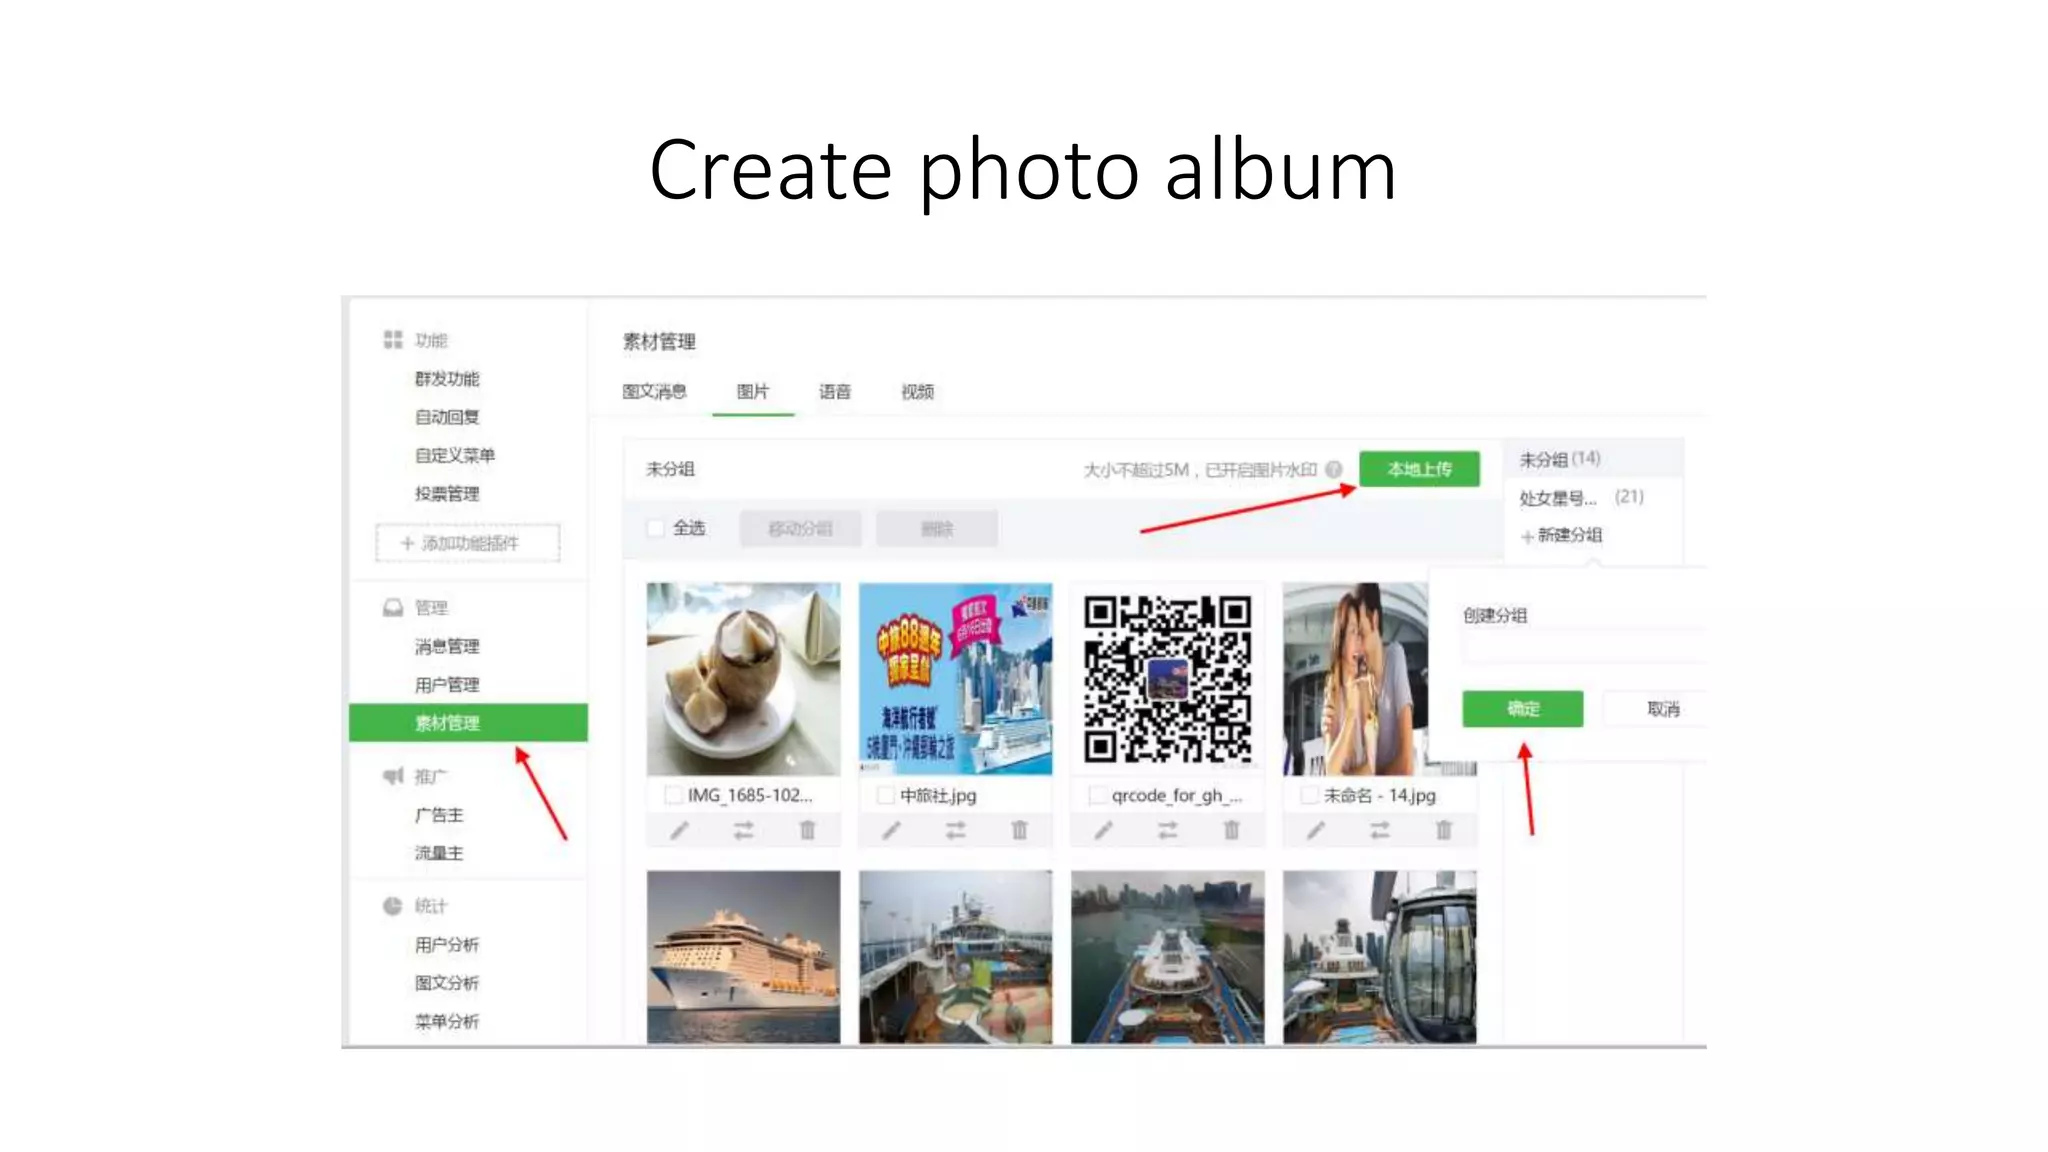Open the 中旅社 poster thumbnail
2048x1152 pixels.
(x=955, y=679)
